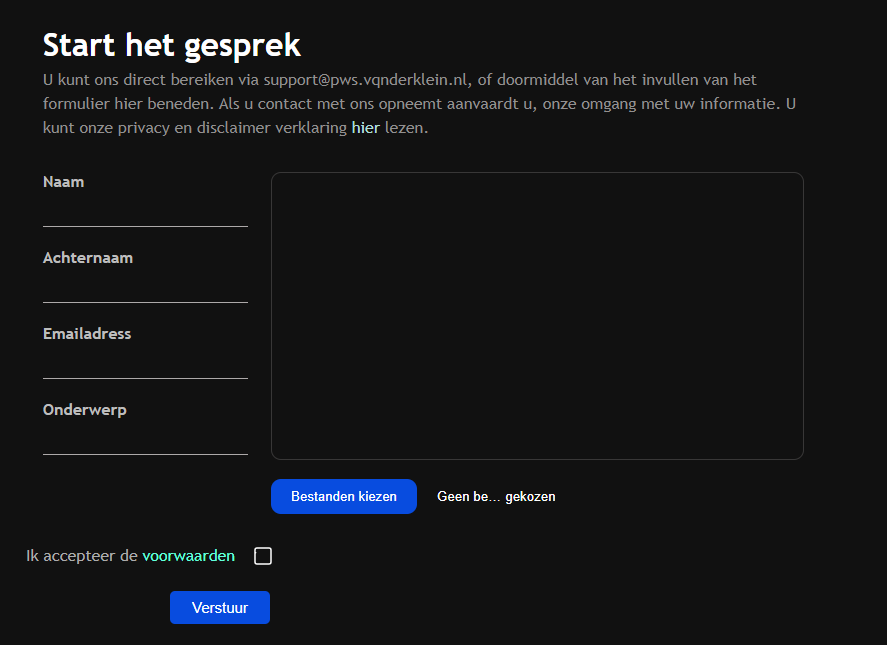887x645 pixels.
Task: Click the word 'lezen' after the hier link
Action: [405, 128]
